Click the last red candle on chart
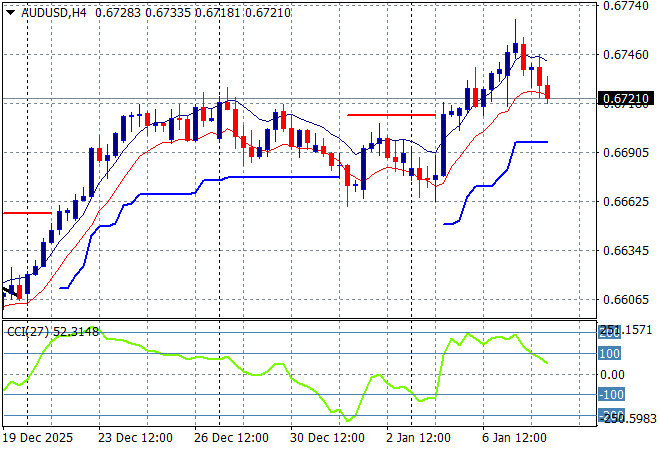660x450 pixels. [547, 92]
